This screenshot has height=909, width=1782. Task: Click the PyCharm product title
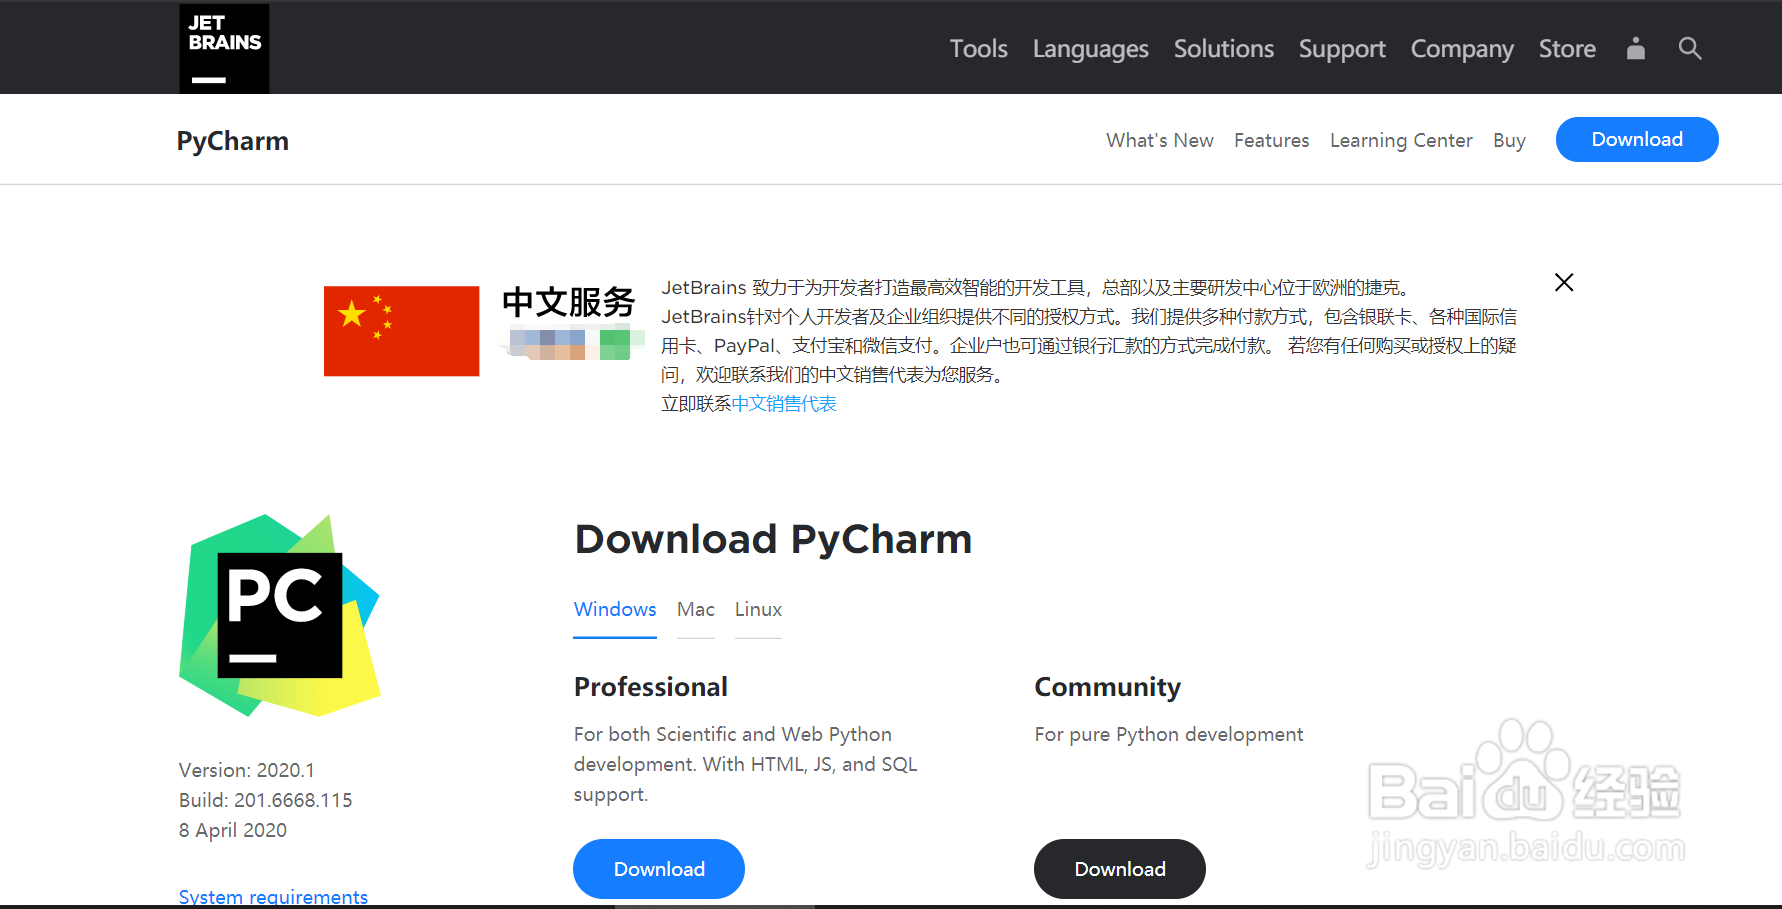click(x=233, y=141)
